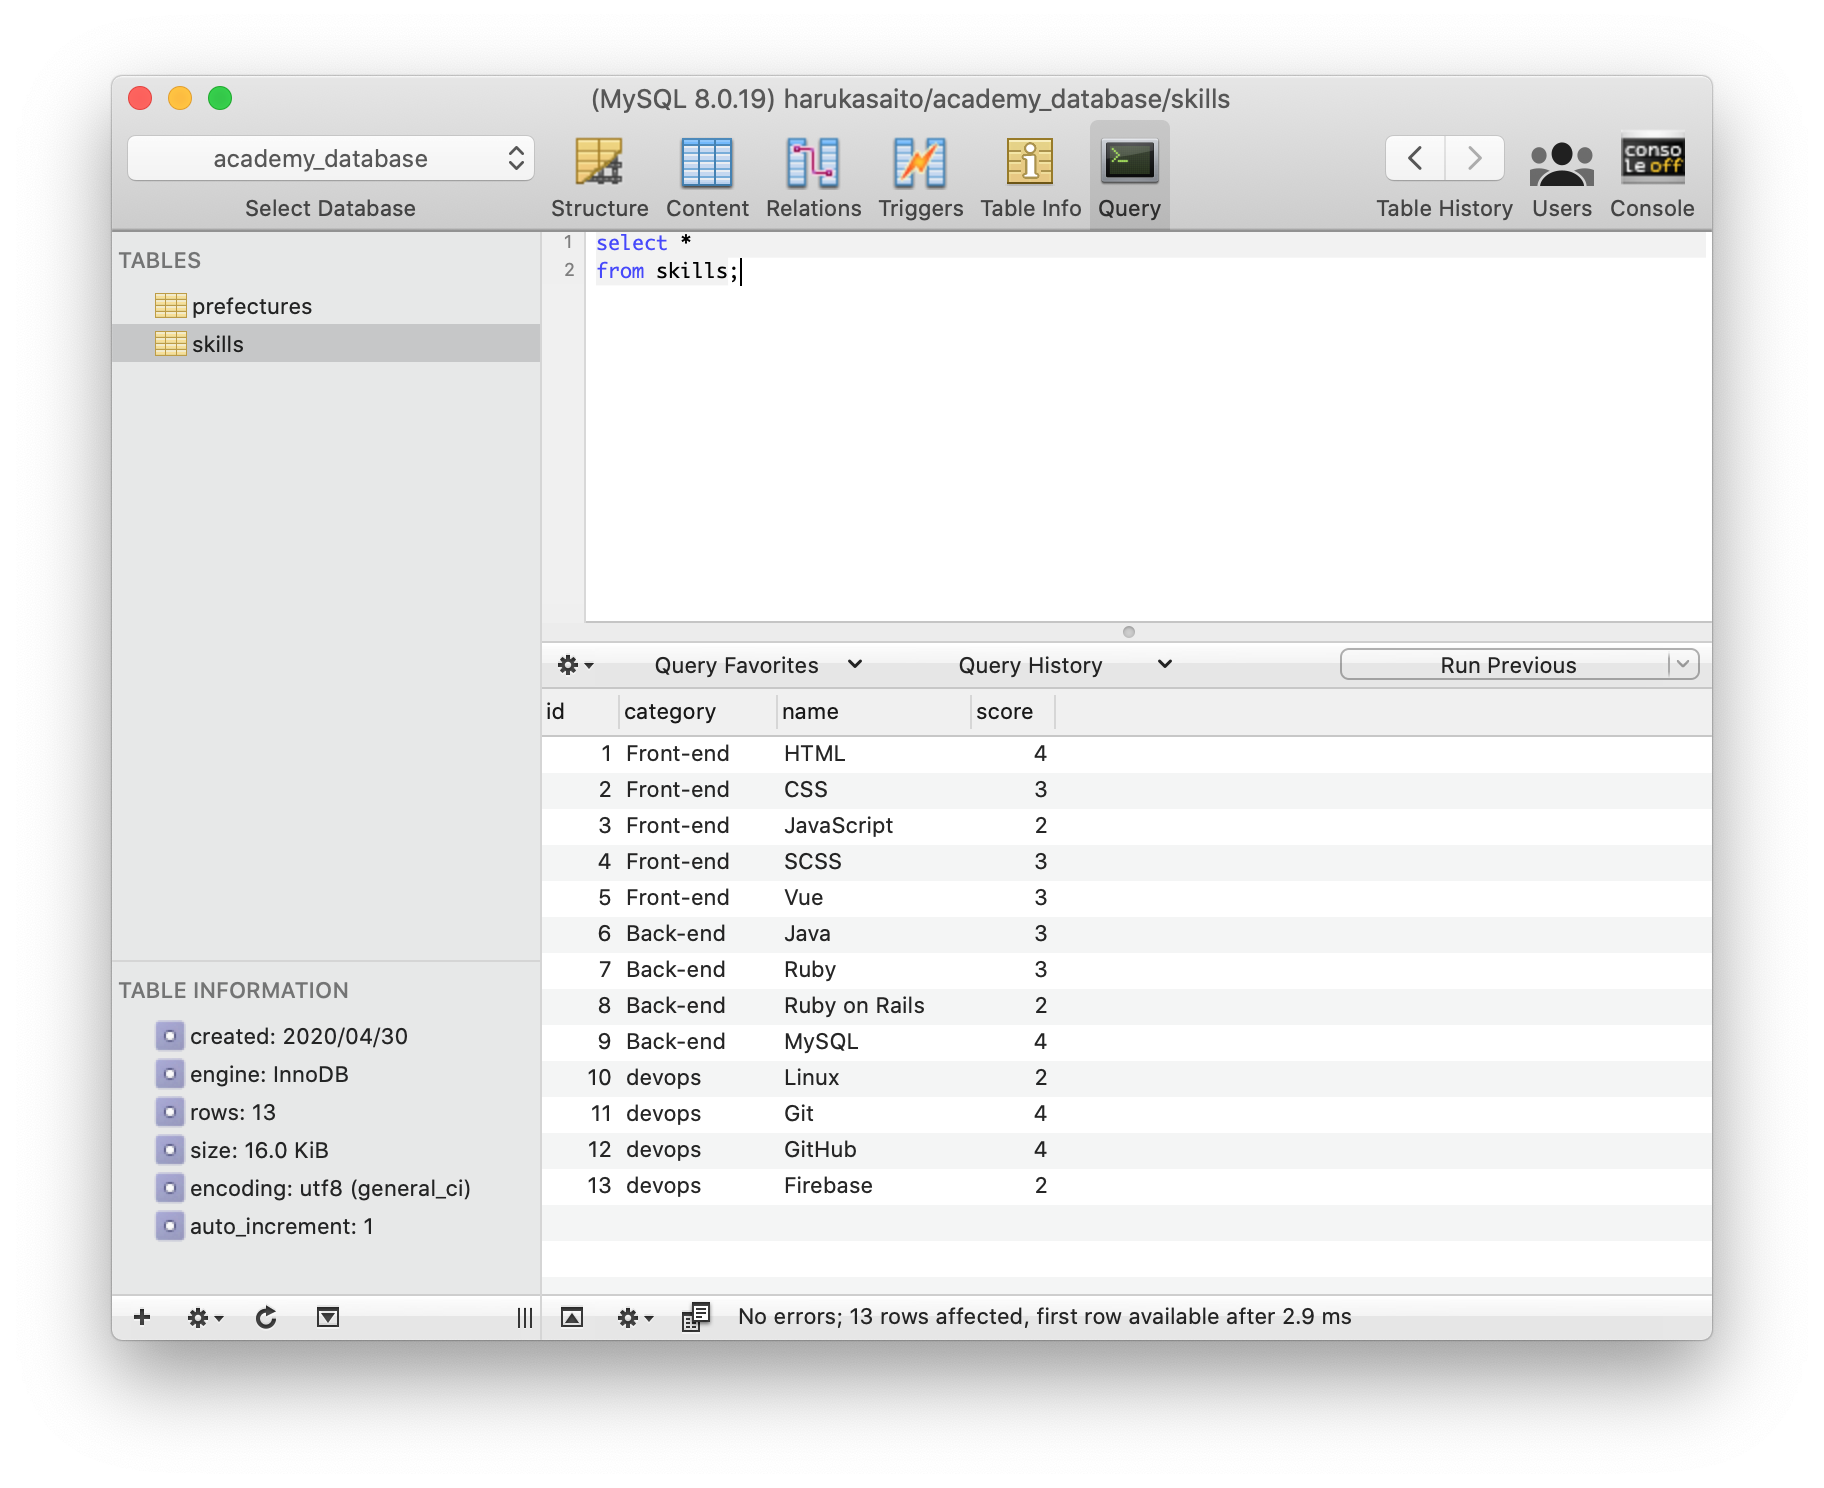View table Relations

[812, 175]
